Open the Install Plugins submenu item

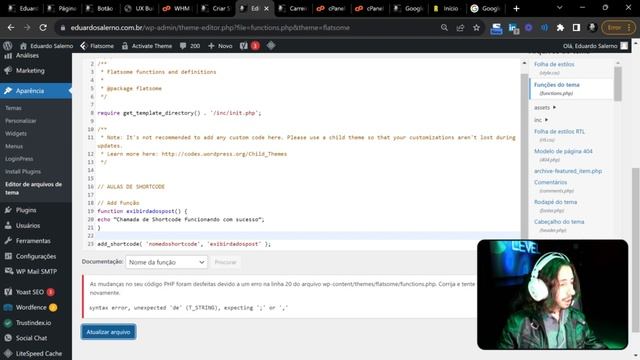pos(23,171)
